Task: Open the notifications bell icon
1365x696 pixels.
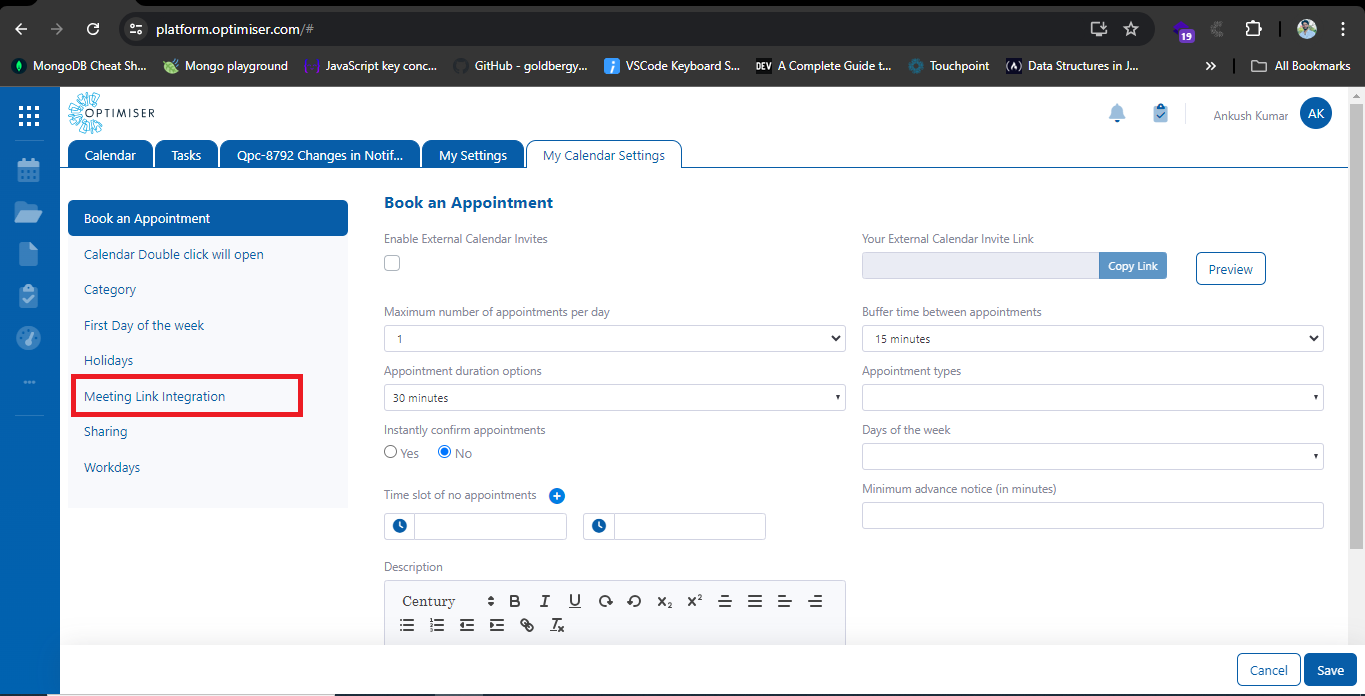Action: tap(1117, 114)
